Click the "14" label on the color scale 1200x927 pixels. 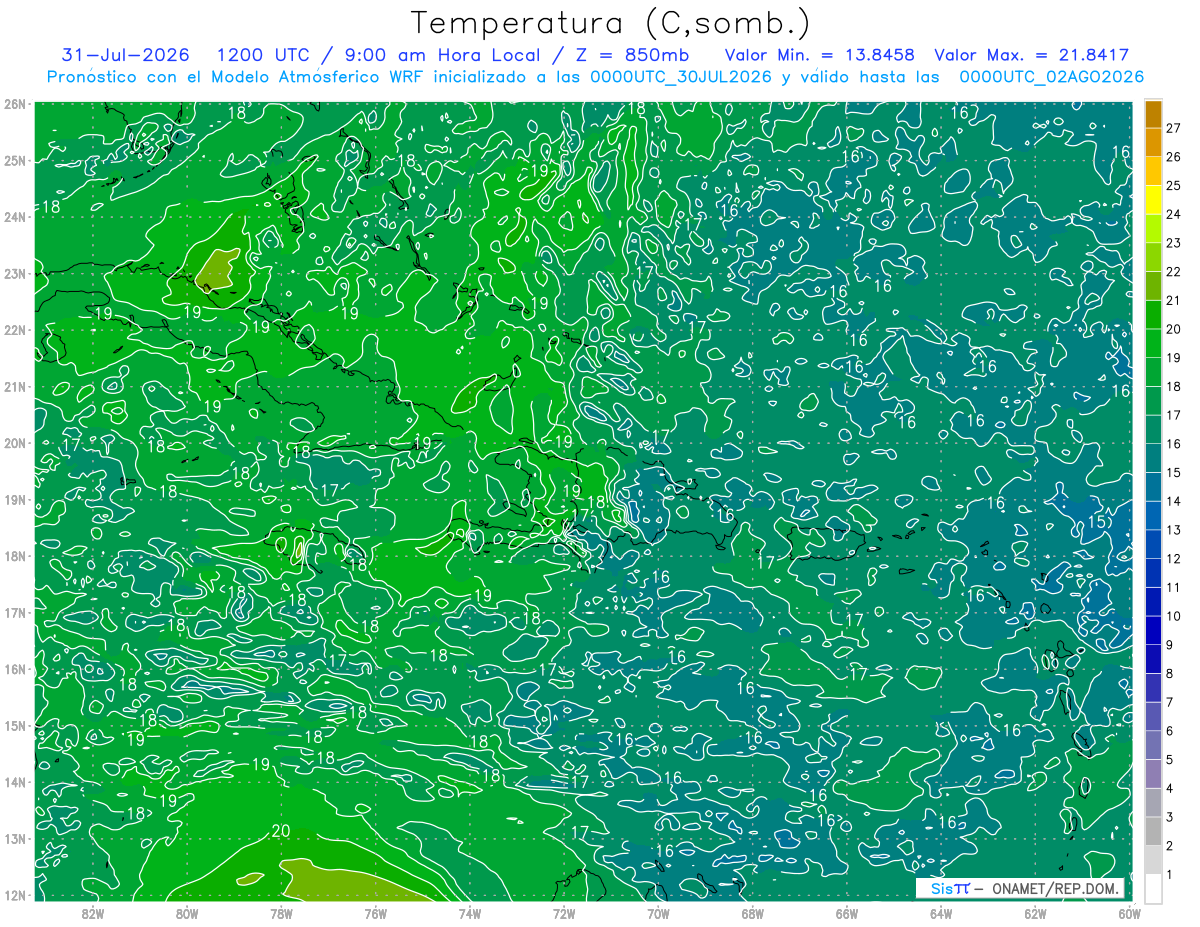[x=1174, y=501]
